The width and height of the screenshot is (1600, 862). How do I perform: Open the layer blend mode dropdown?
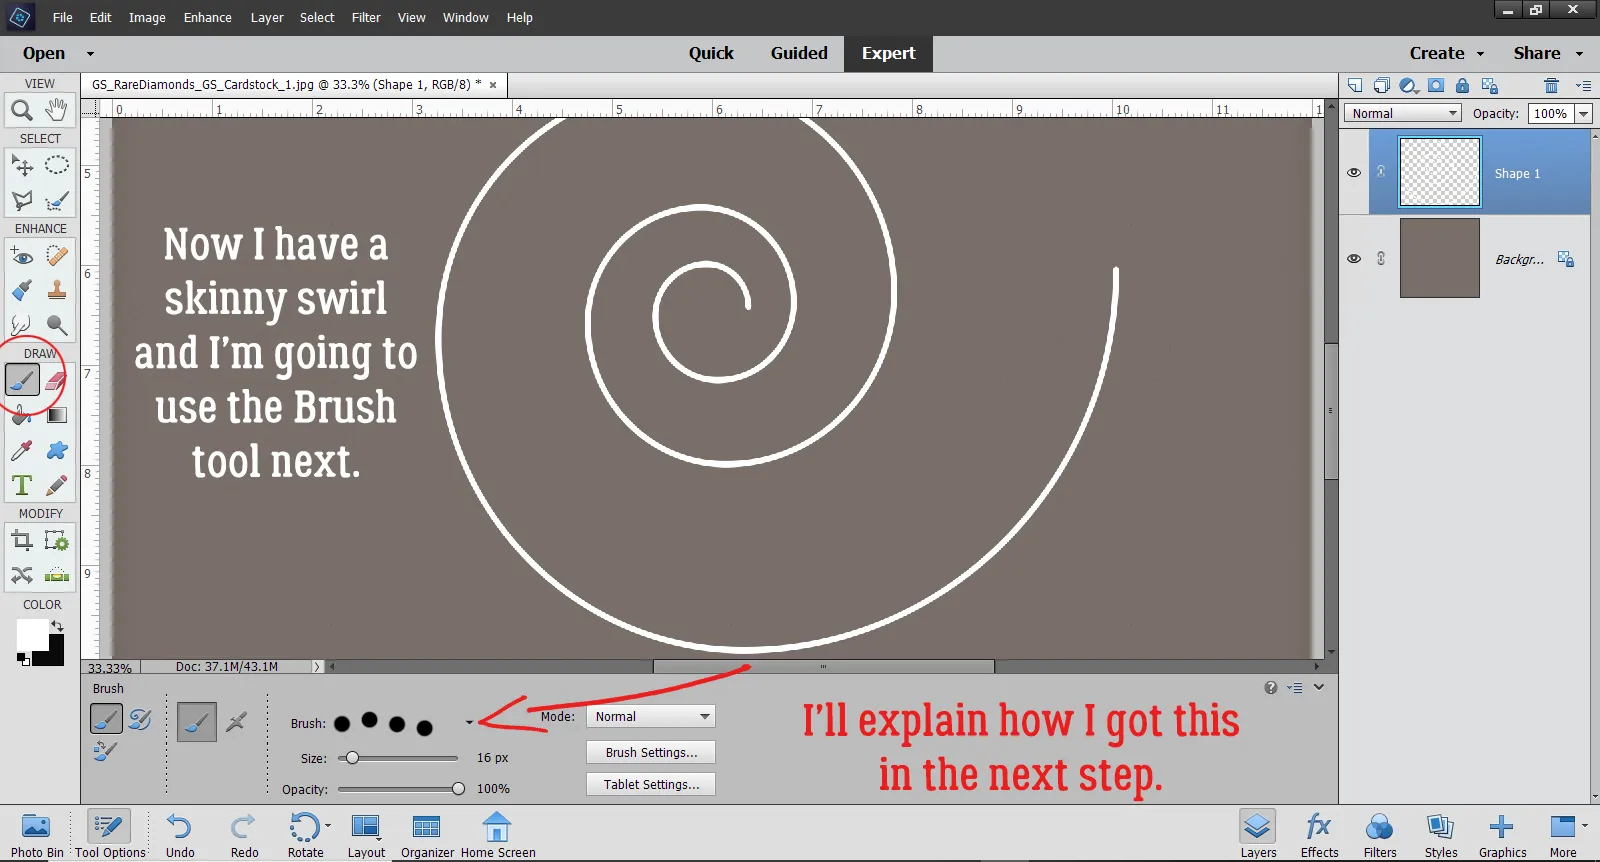1403,114
